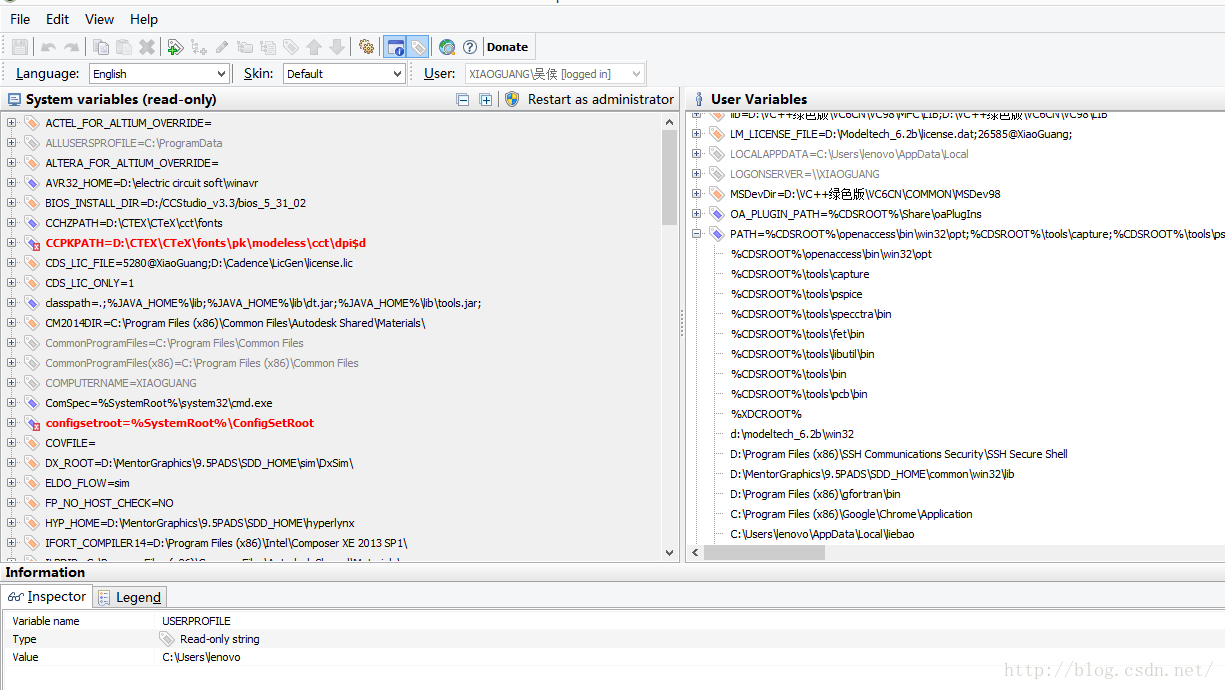
Task: Open the File menu
Action: pyautogui.click(x=20, y=19)
